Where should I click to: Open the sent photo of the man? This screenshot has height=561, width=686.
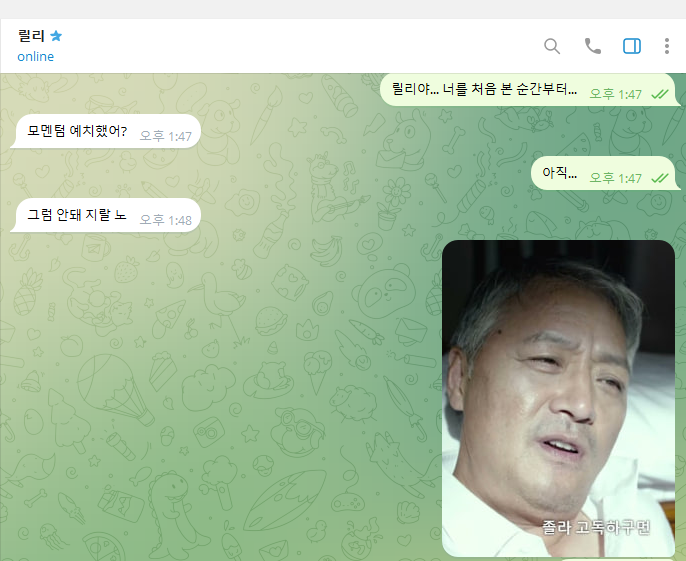558,398
